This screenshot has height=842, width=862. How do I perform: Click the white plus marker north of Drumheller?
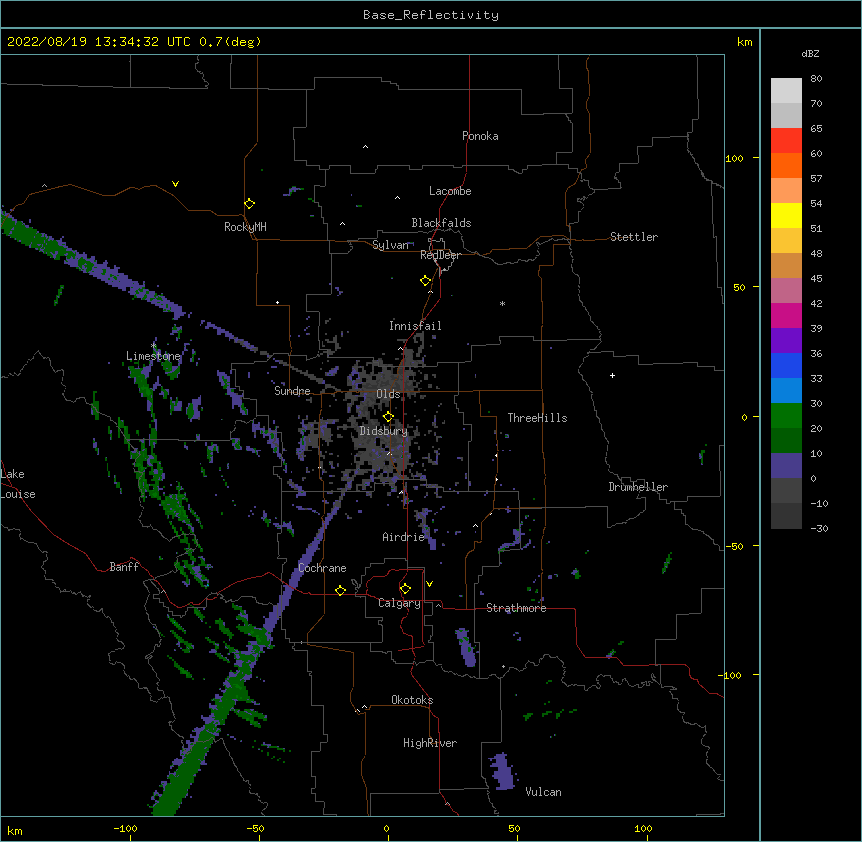point(612,375)
